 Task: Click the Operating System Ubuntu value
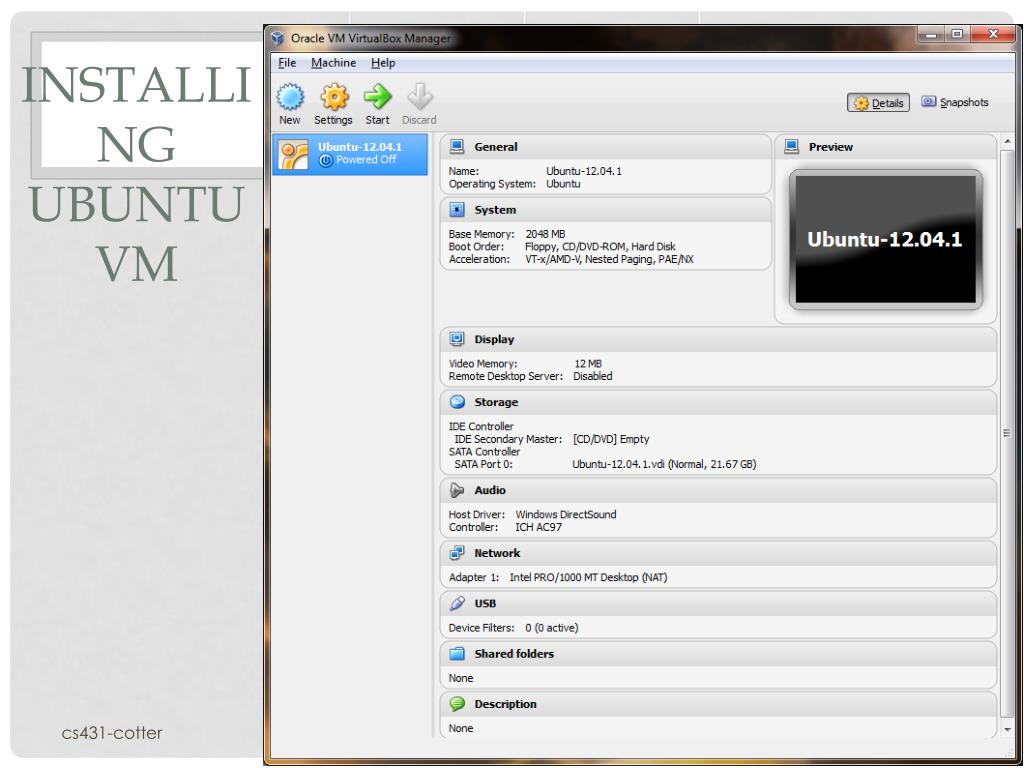pos(563,184)
